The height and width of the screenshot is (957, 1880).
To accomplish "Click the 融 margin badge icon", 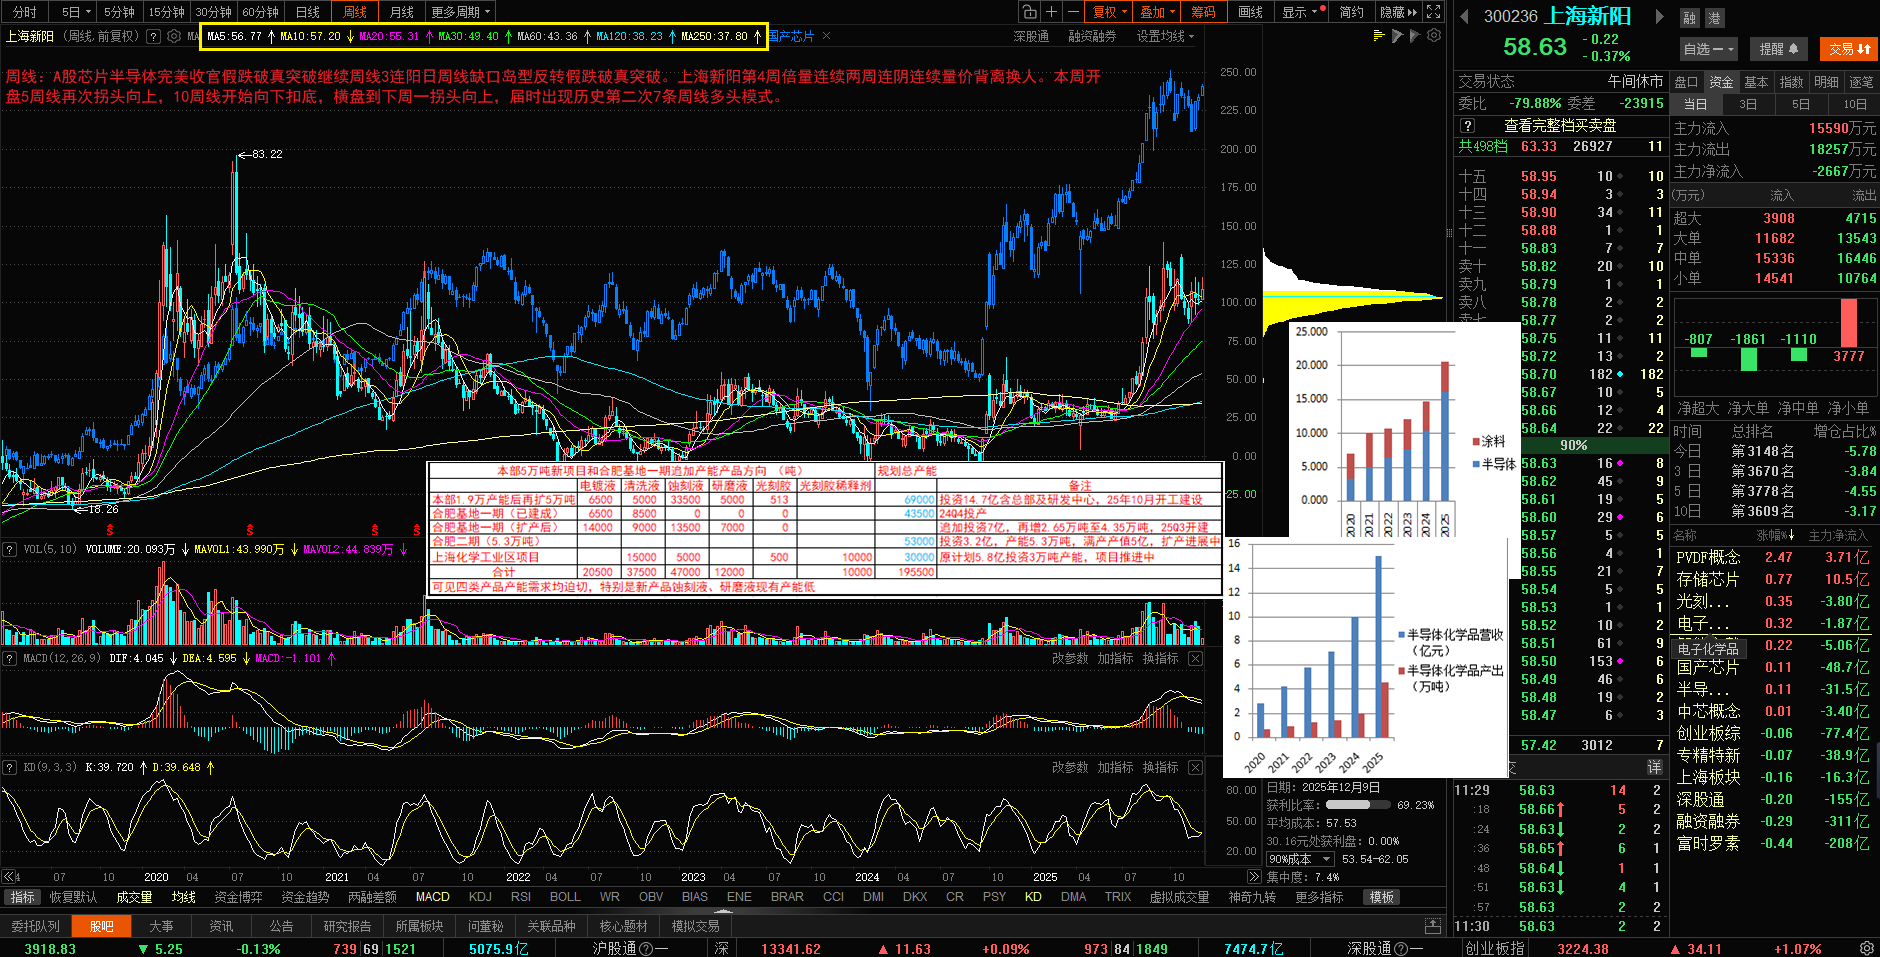I will tap(1689, 18).
